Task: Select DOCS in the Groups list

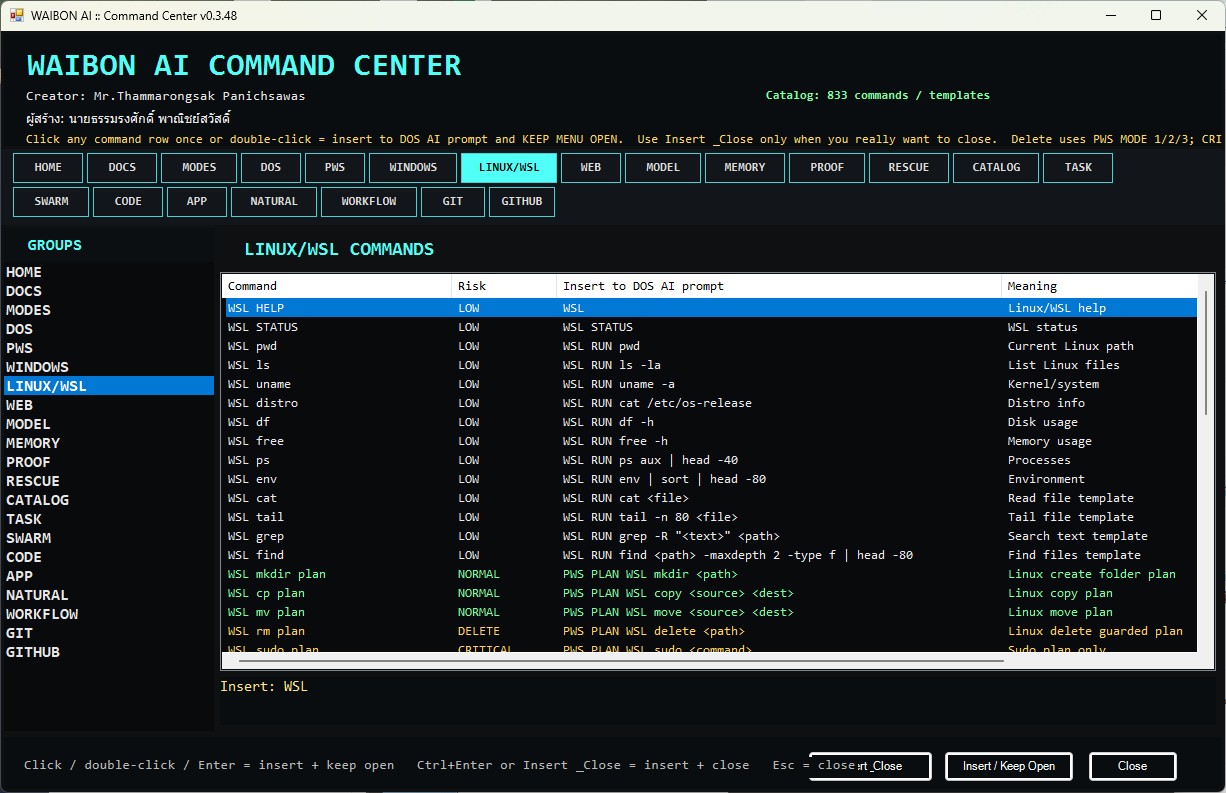Action: coord(109,291)
